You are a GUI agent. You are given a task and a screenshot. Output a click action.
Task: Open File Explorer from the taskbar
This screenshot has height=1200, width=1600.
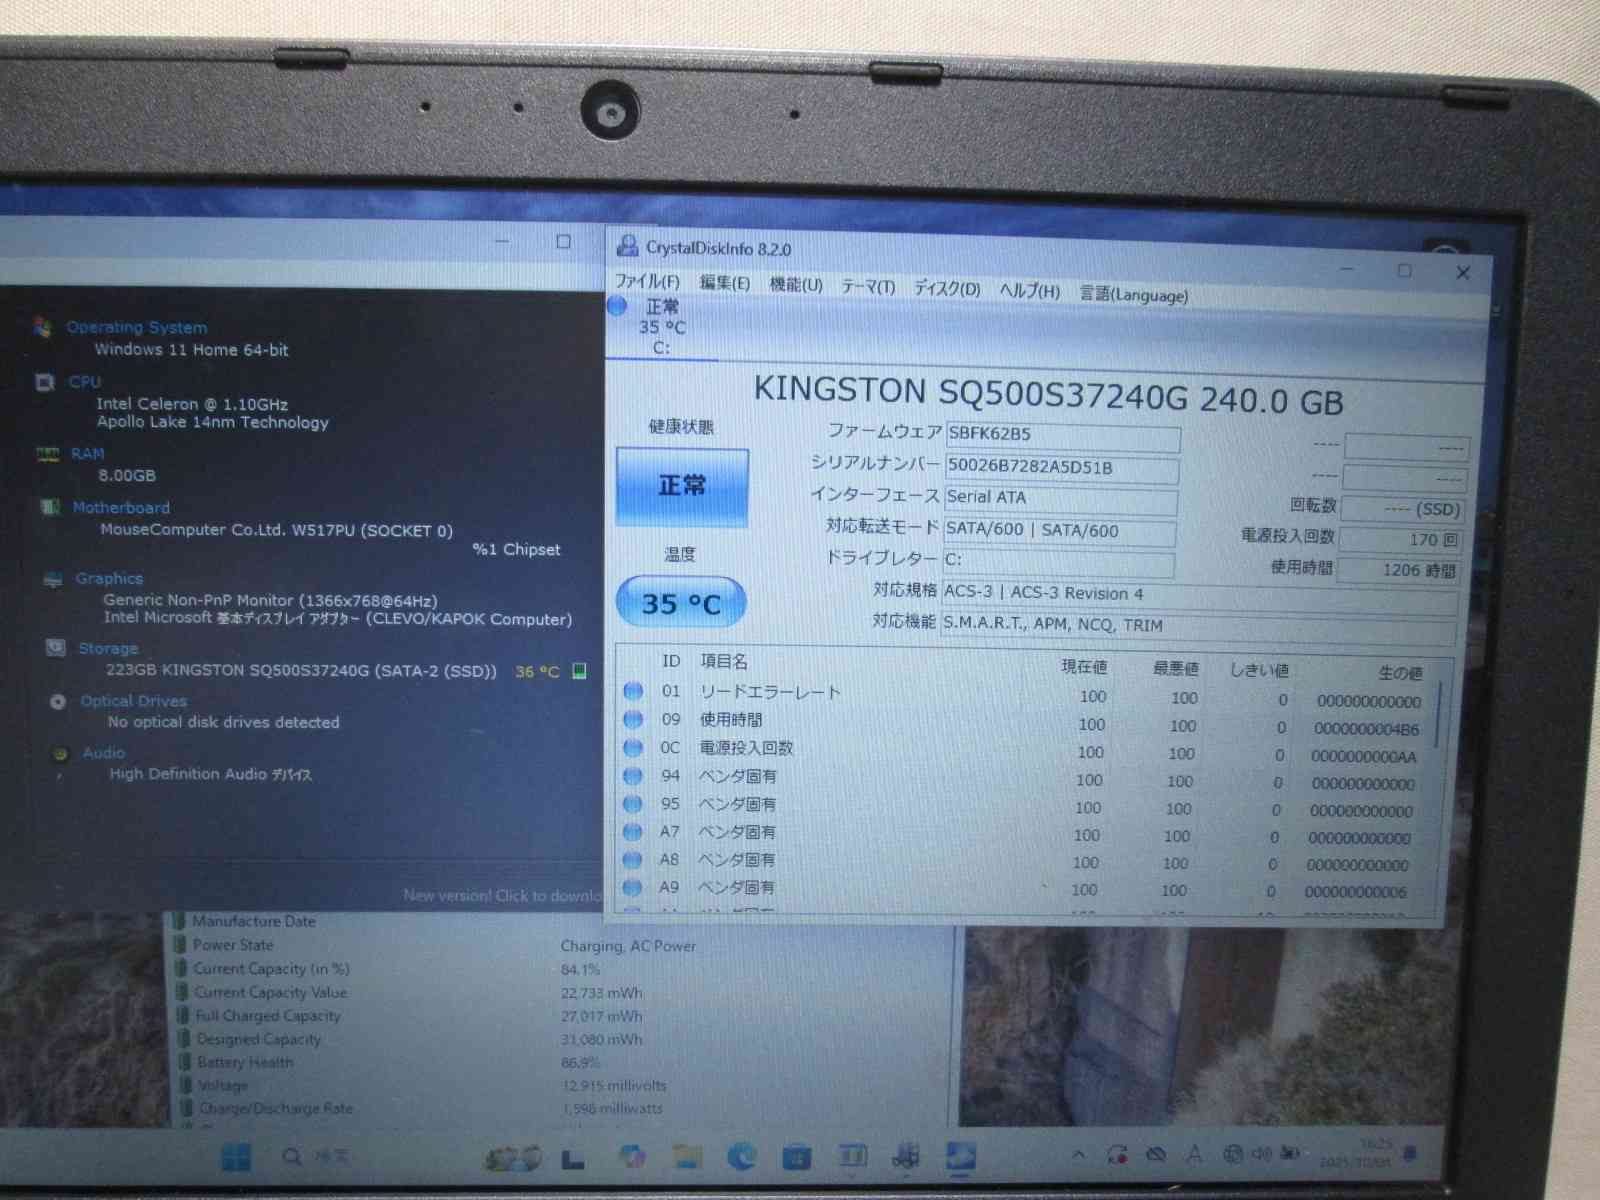pyautogui.click(x=687, y=1156)
